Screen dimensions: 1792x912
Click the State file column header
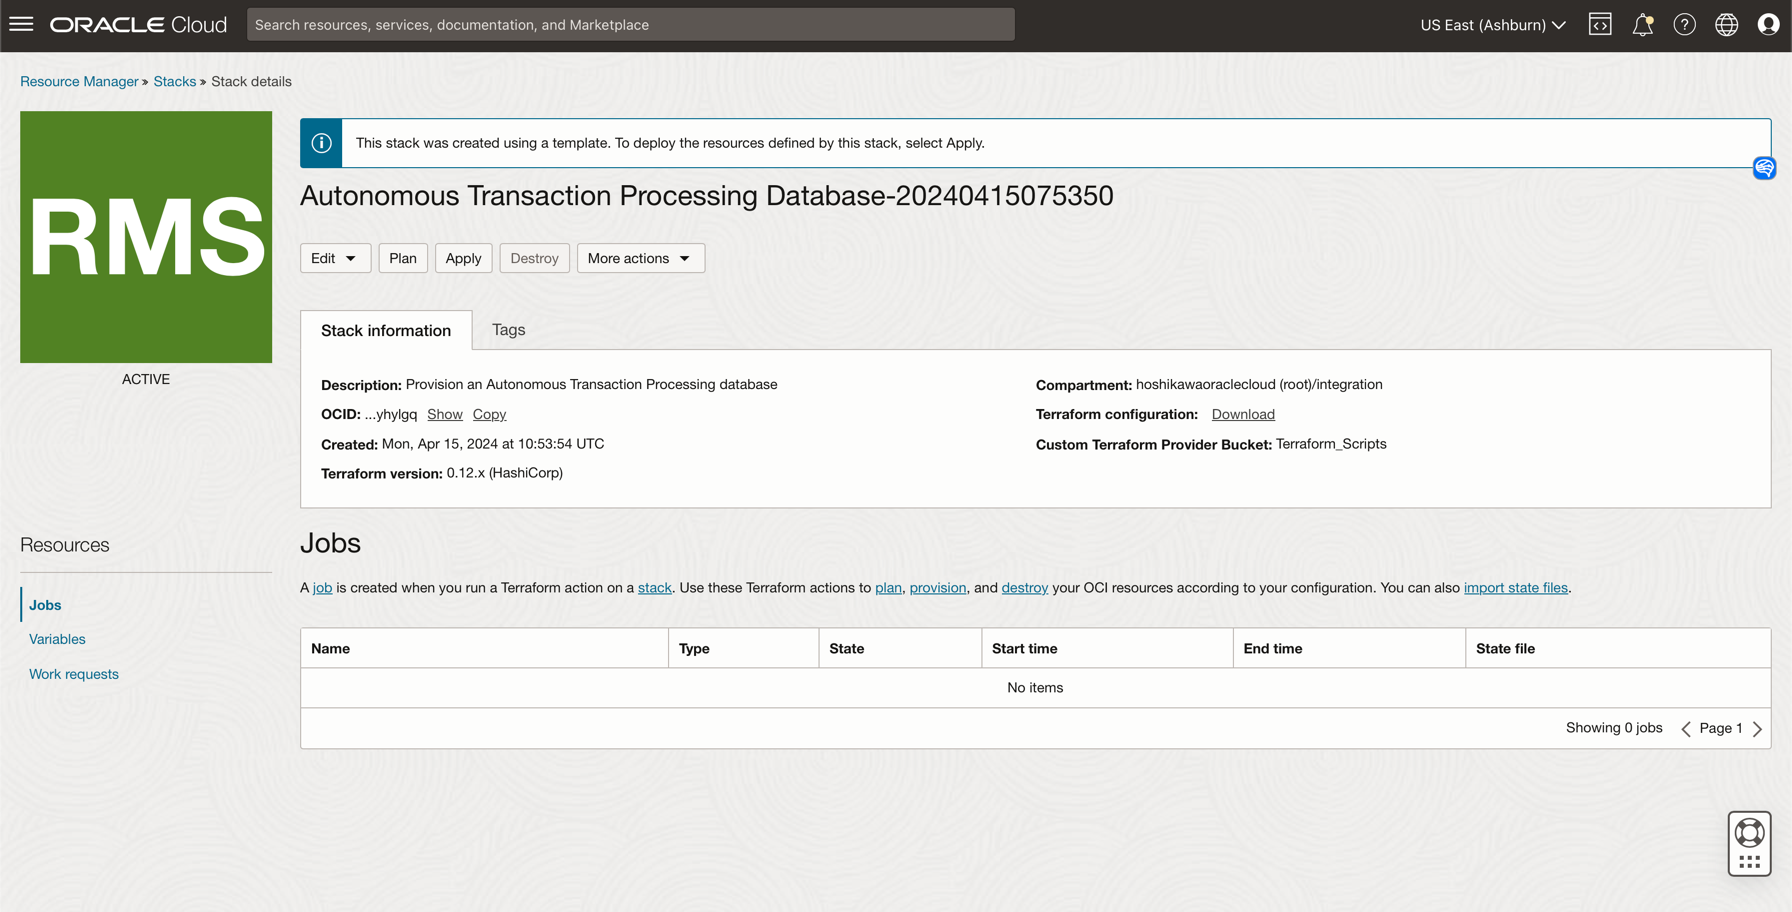coord(1618,648)
